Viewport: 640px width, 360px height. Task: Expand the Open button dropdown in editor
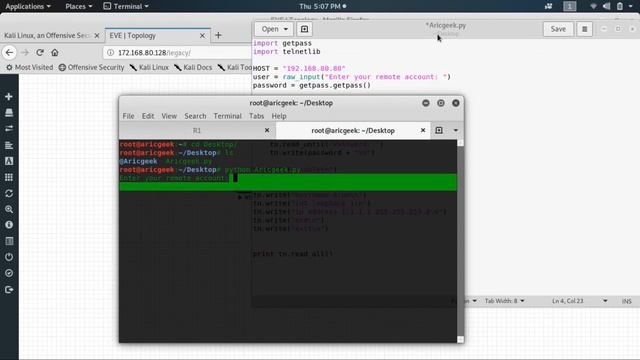pos(286,29)
